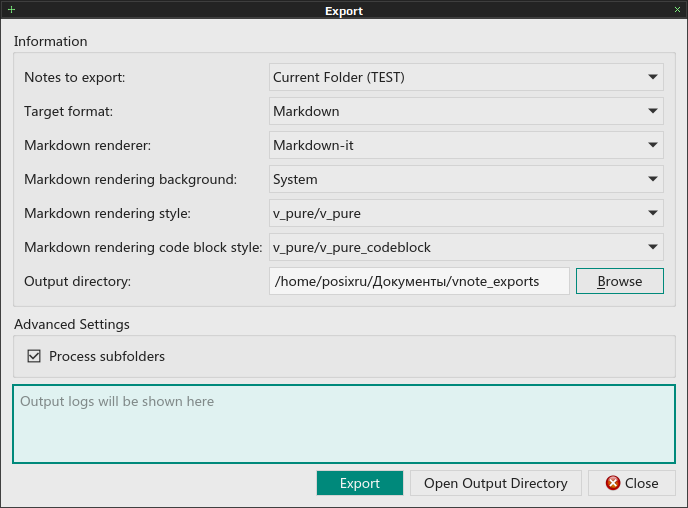Open the Notes to export dropdown

tap(466, 77)
